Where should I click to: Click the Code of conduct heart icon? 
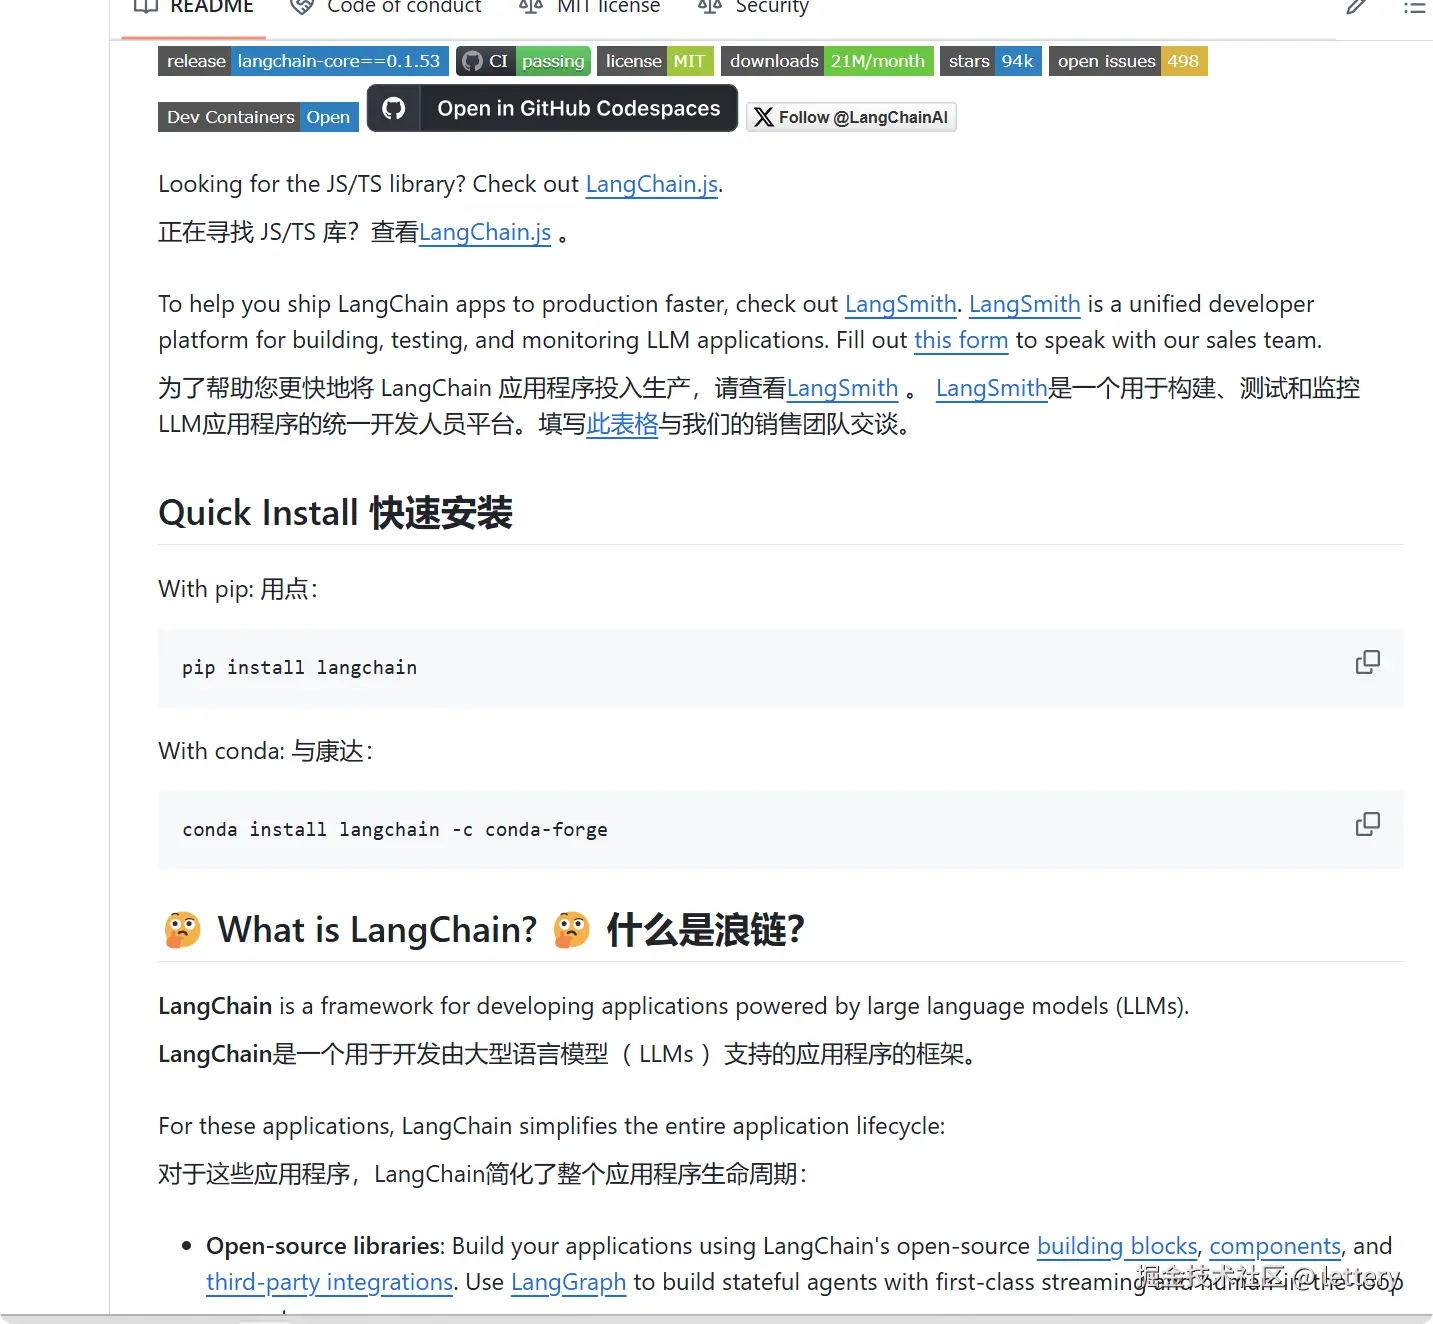point(301,7)
